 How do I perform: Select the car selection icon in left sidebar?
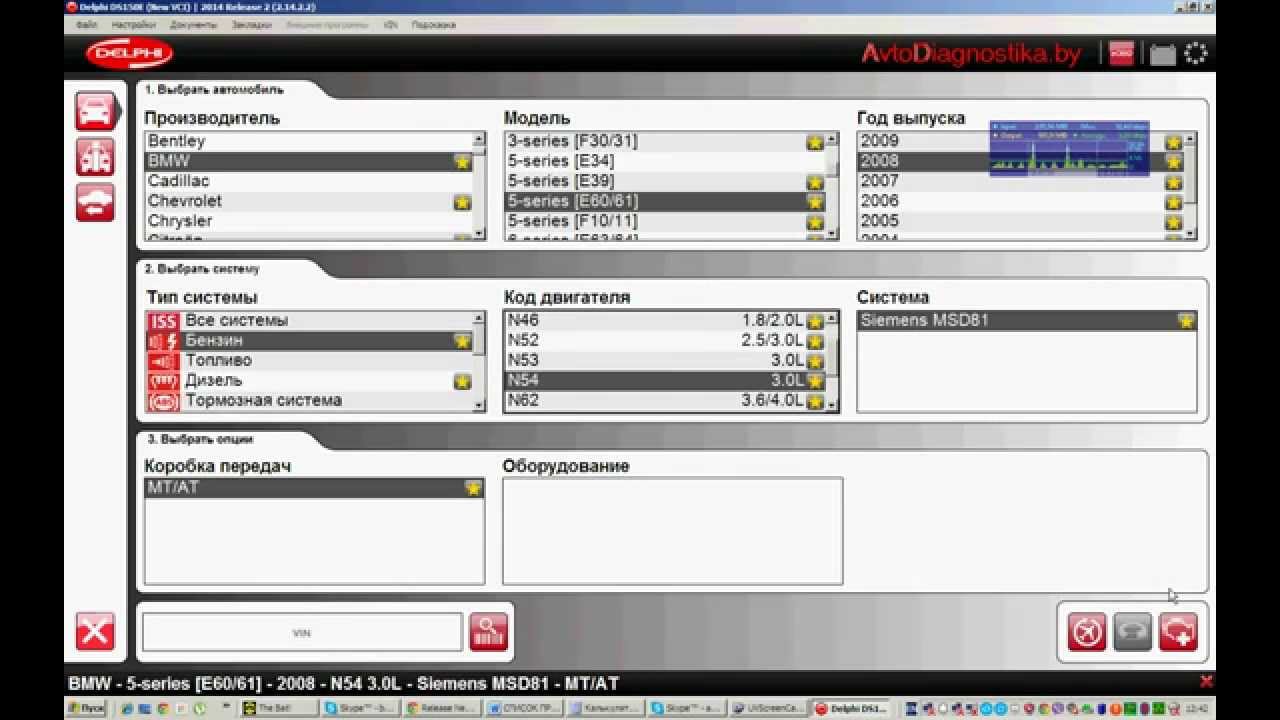tap(96, 111)
